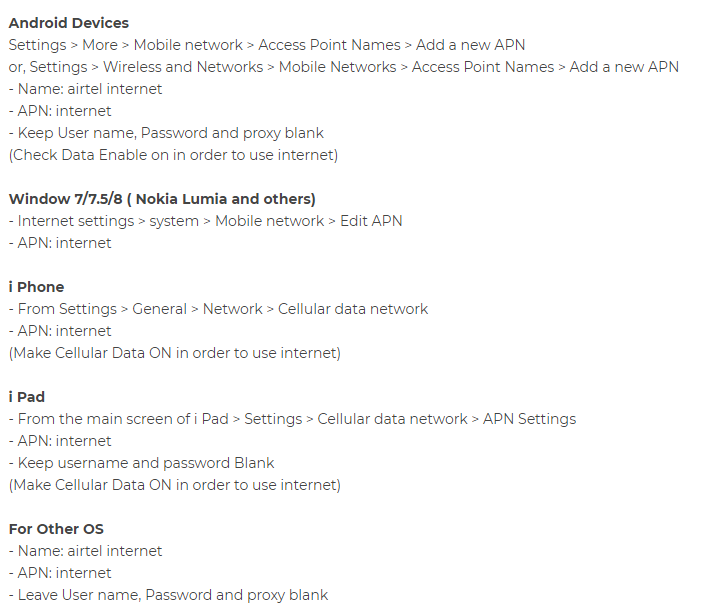
Task: Click the i Phone heading
Action: (36, 287)
